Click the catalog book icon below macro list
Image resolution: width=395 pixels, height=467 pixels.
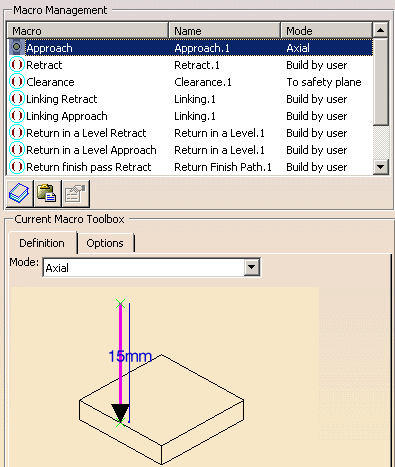[x=20, y=194]
